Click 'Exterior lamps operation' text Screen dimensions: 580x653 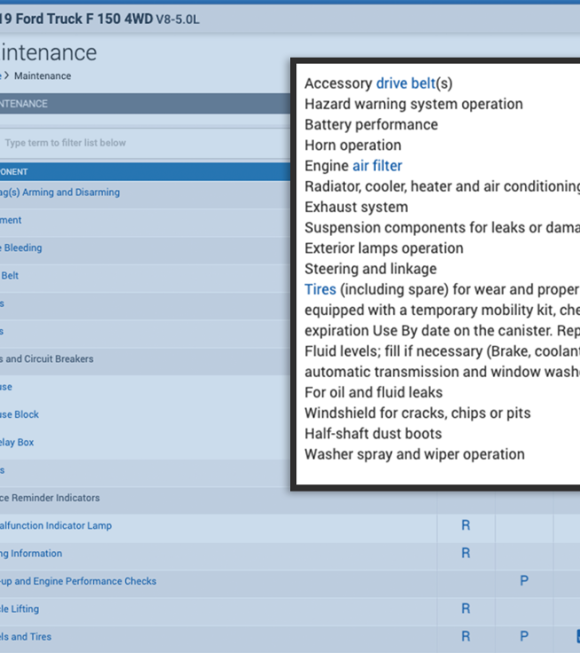[384, 248]
